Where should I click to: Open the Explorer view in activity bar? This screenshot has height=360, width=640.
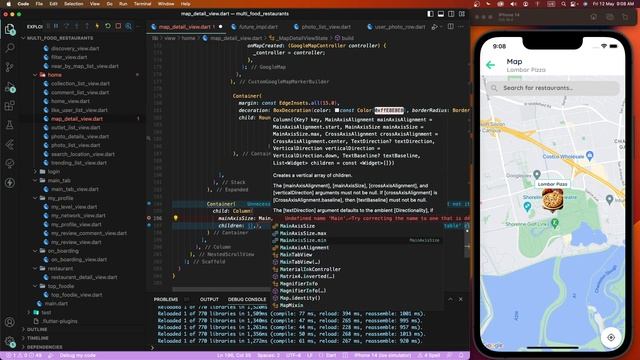(10, 29)
